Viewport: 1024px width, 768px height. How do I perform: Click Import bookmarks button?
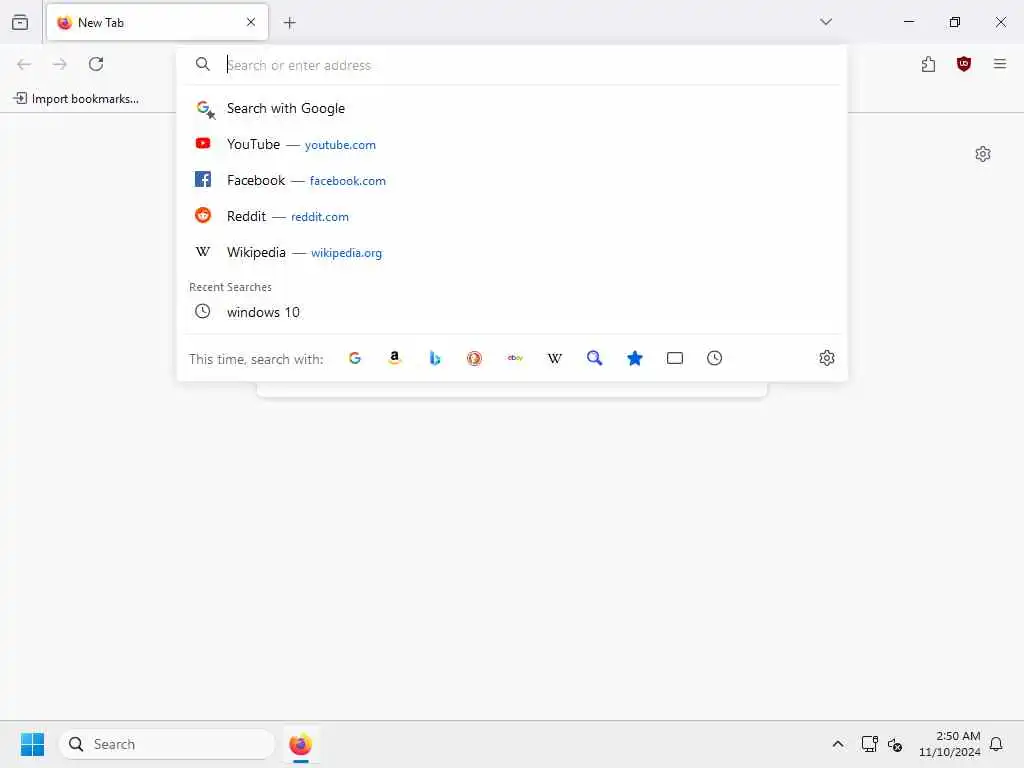[76, 99]
